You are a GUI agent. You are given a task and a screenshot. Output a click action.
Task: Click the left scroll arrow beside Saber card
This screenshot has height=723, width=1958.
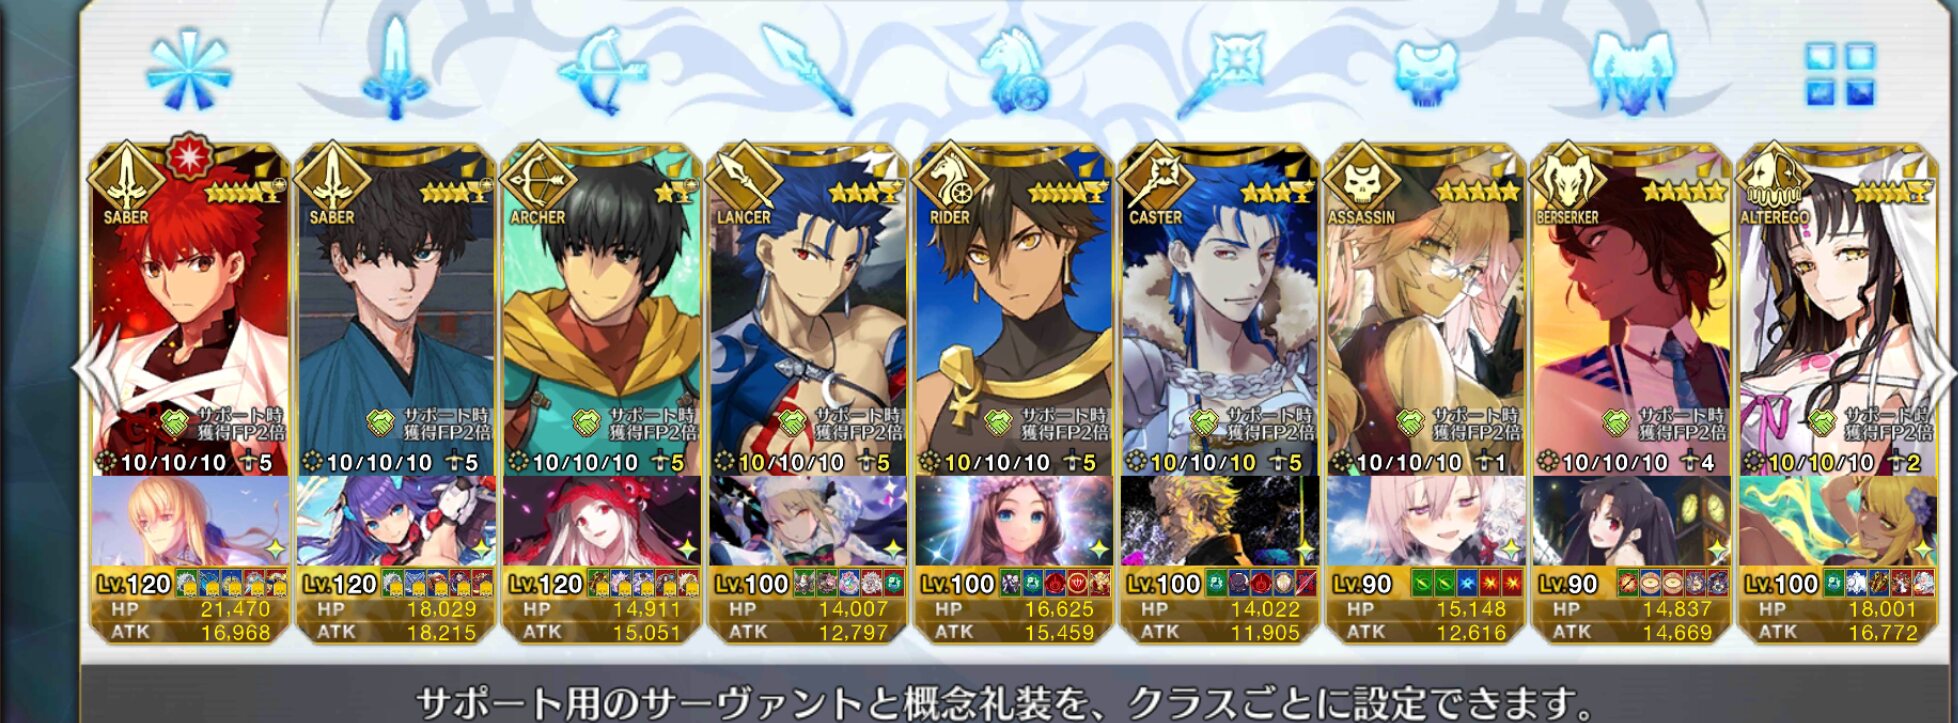click(84, 367)
